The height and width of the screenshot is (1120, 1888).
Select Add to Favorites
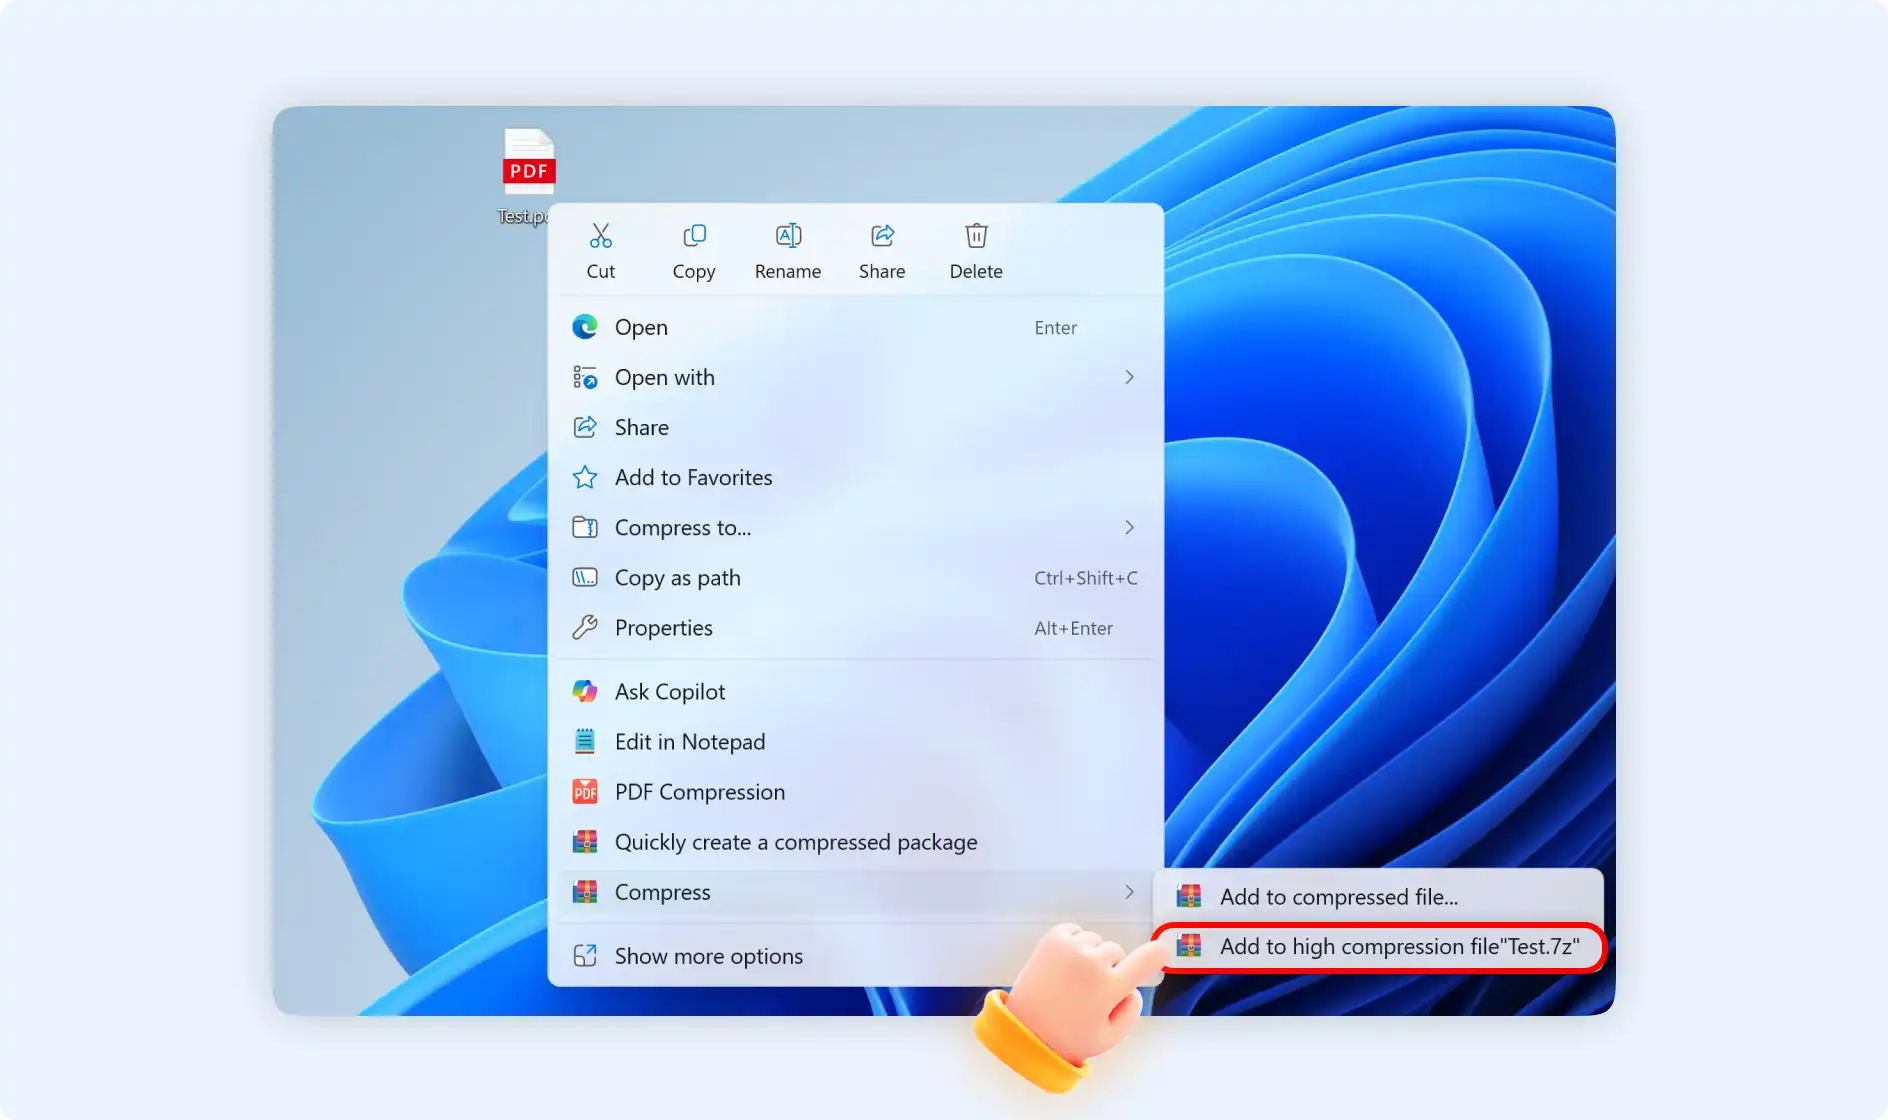click(856, 477)
